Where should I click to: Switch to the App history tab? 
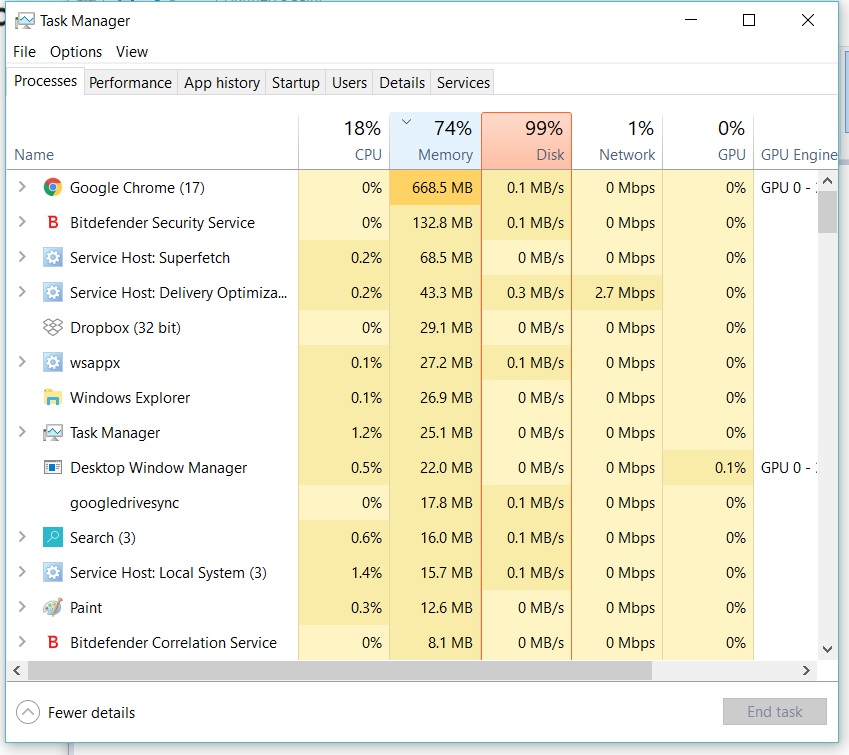(222, 83)
